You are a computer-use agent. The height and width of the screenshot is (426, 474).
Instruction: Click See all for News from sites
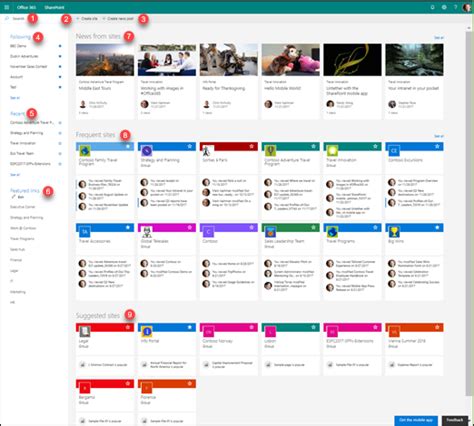439,38
